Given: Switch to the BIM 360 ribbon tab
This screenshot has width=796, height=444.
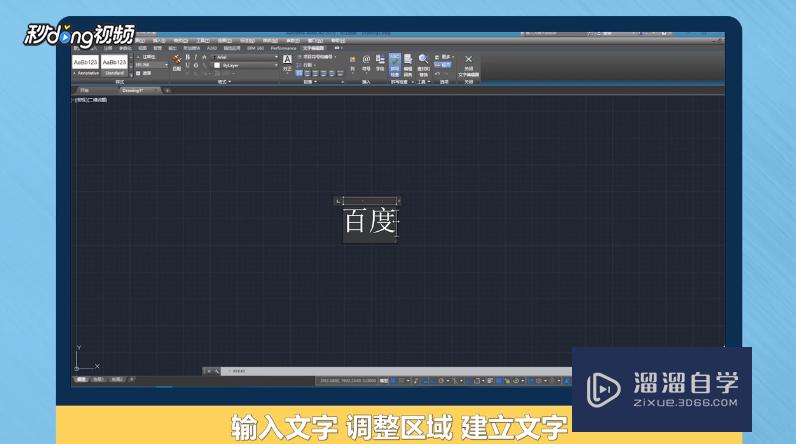Looking at the screenshot, I should click(255, 48).
